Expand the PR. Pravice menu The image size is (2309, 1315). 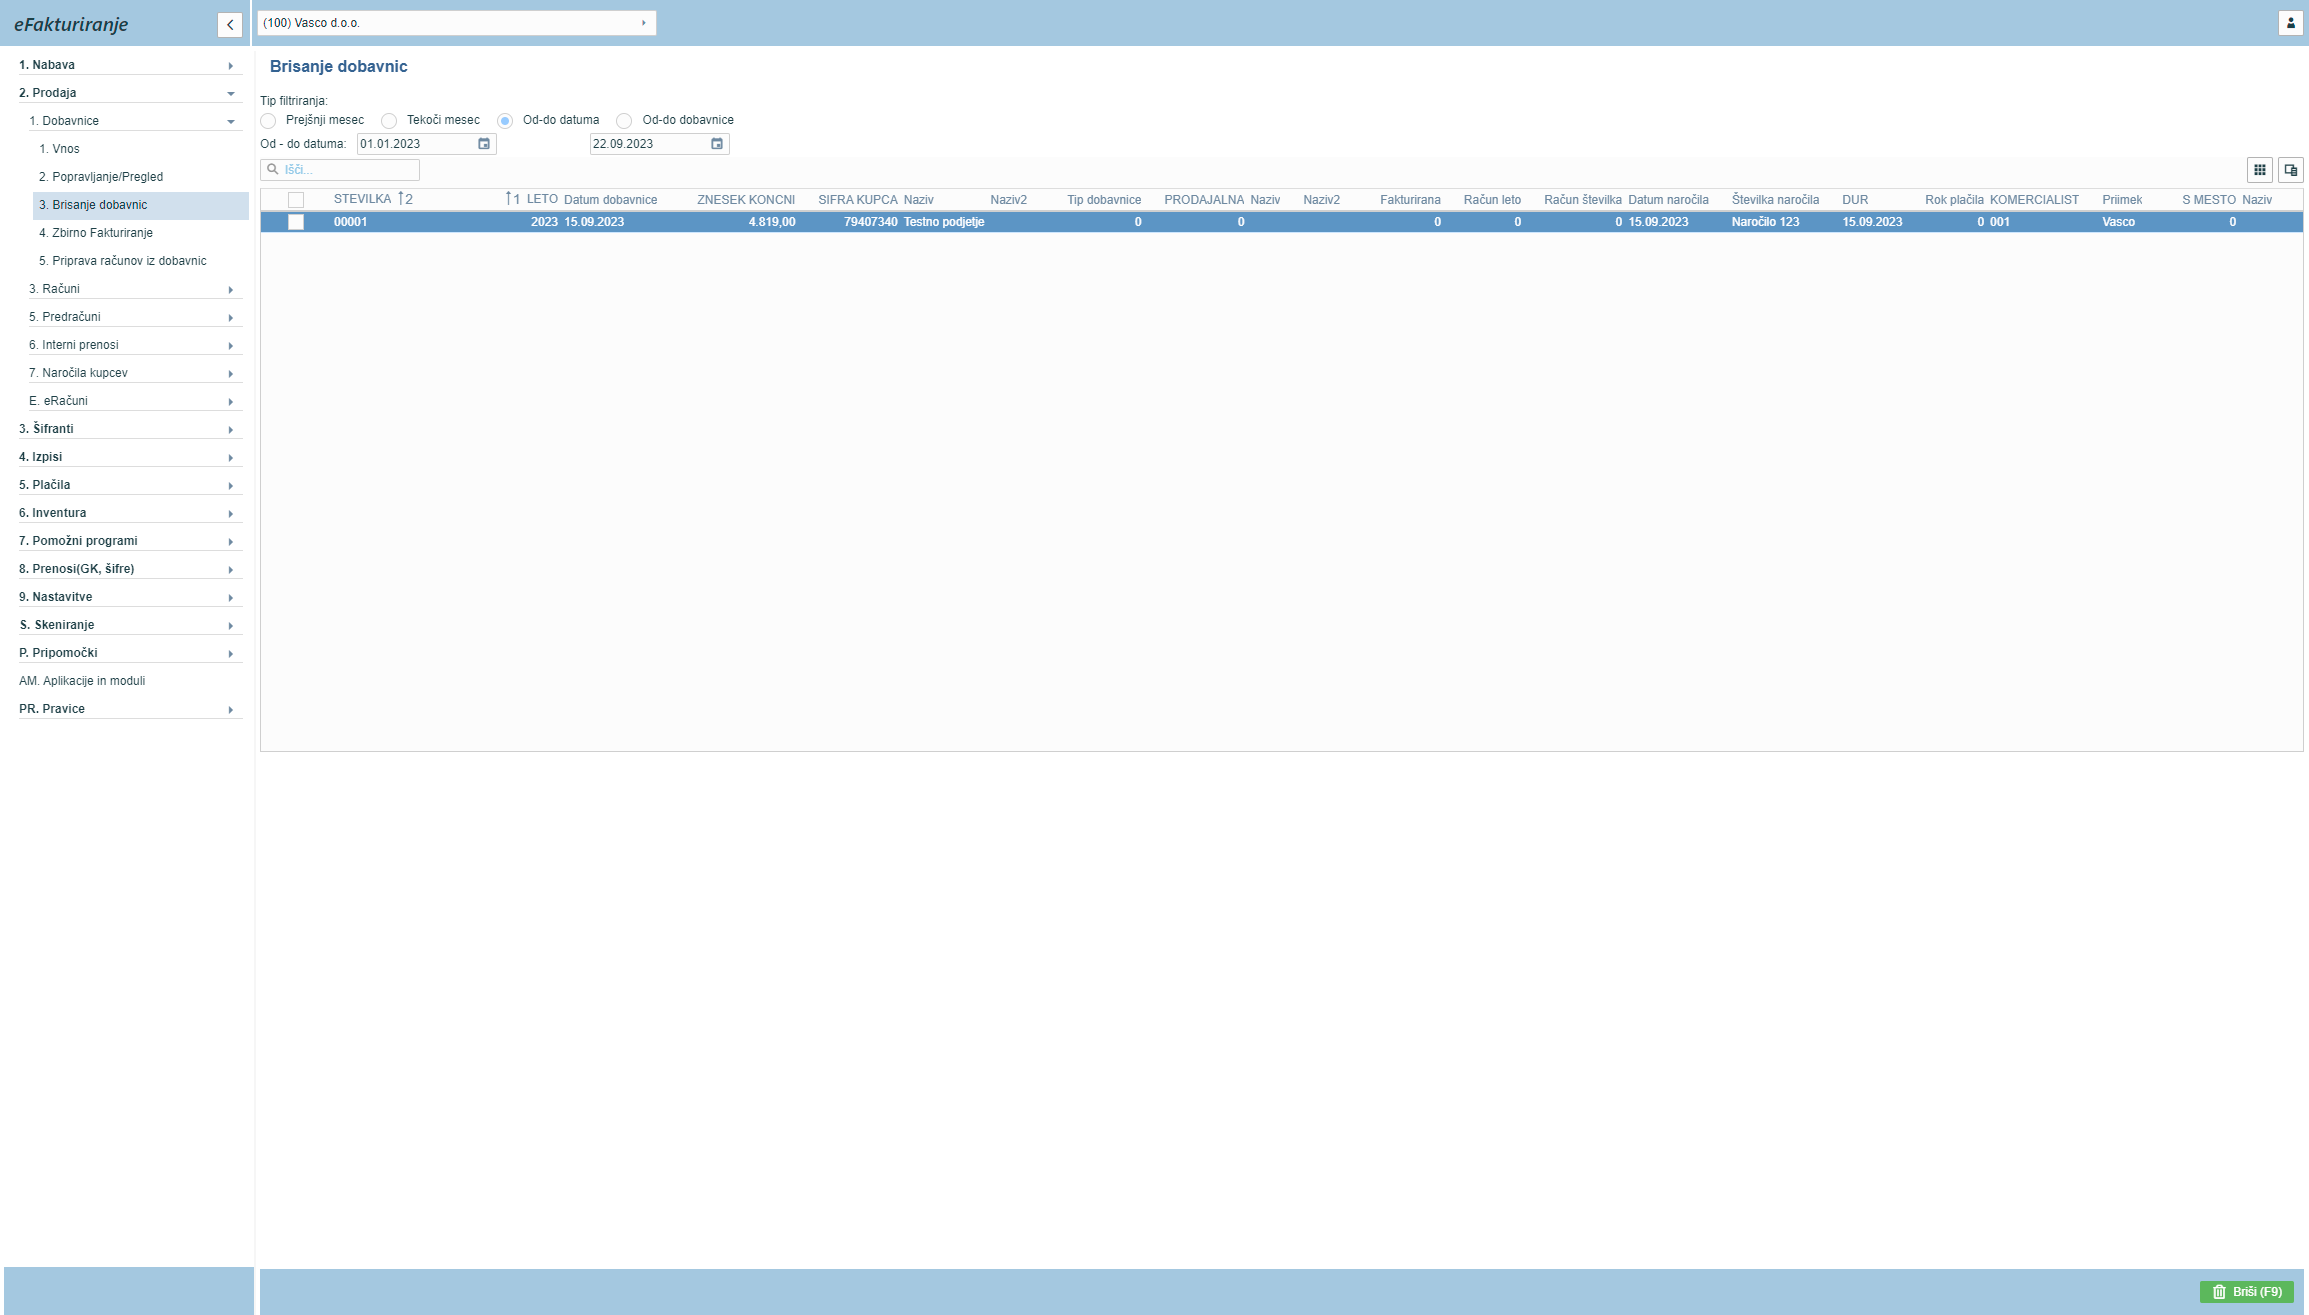coord(130,709)
